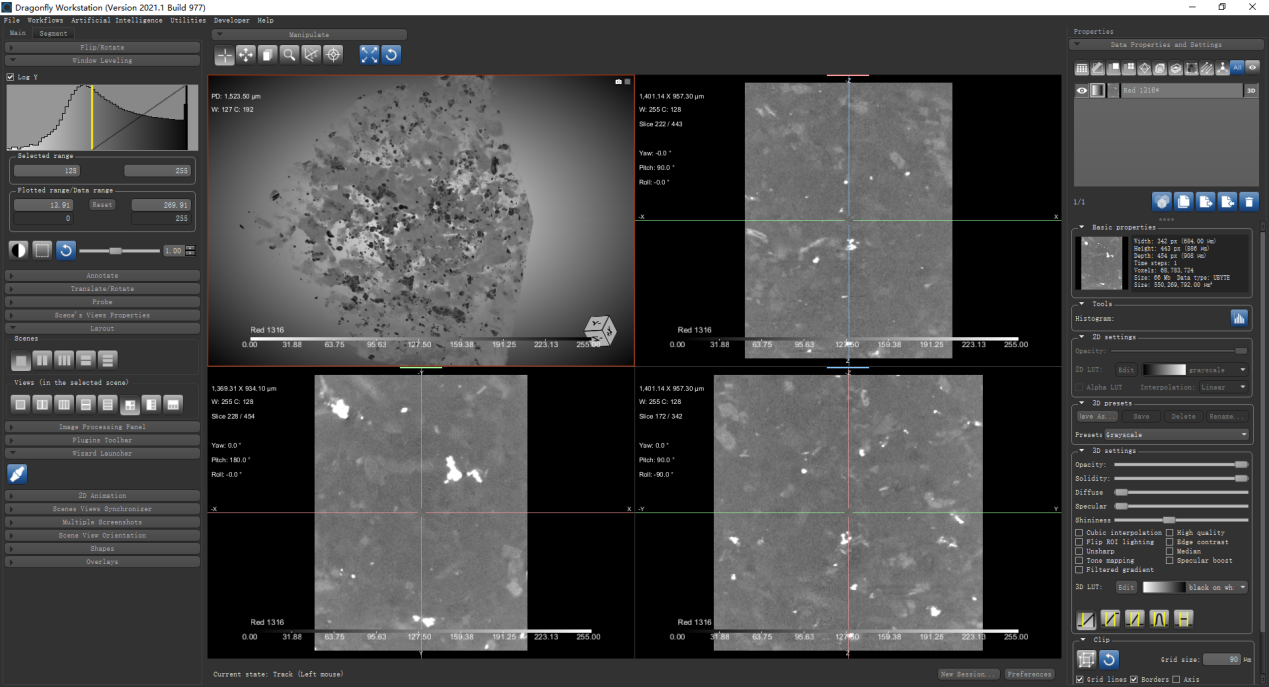The height and width of the screenshot is (687, 1269).
Task: Click the orientation cube in 3D view
Action: [x=600, y=329]
